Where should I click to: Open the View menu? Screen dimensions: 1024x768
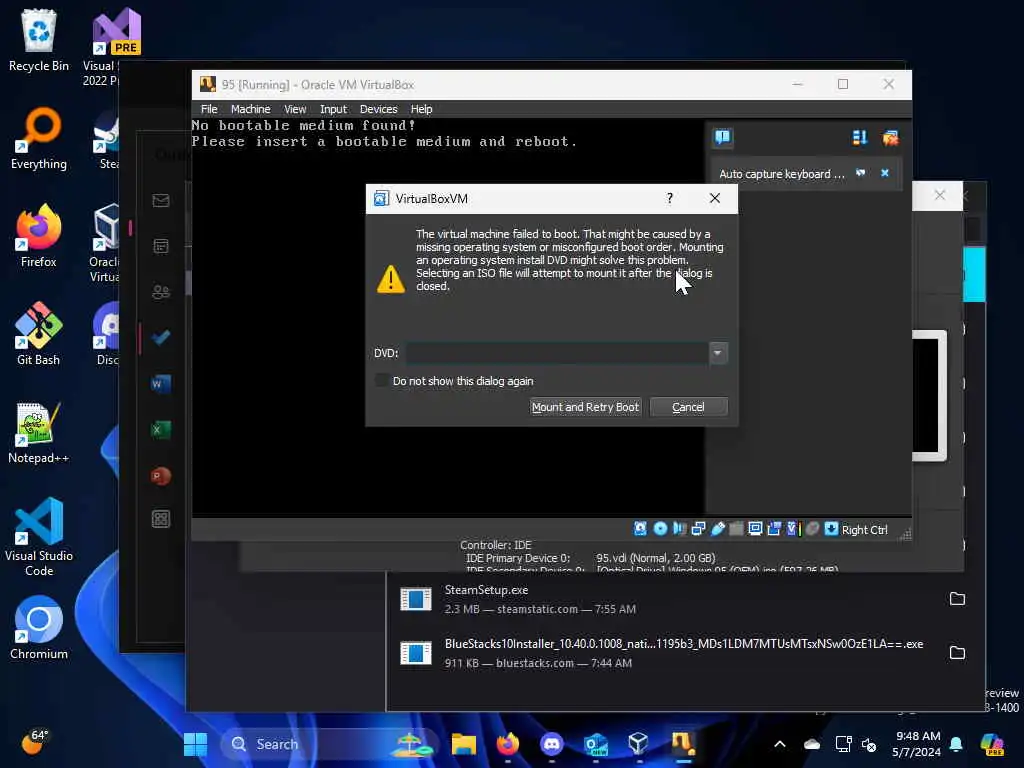[x=295, y=109]
